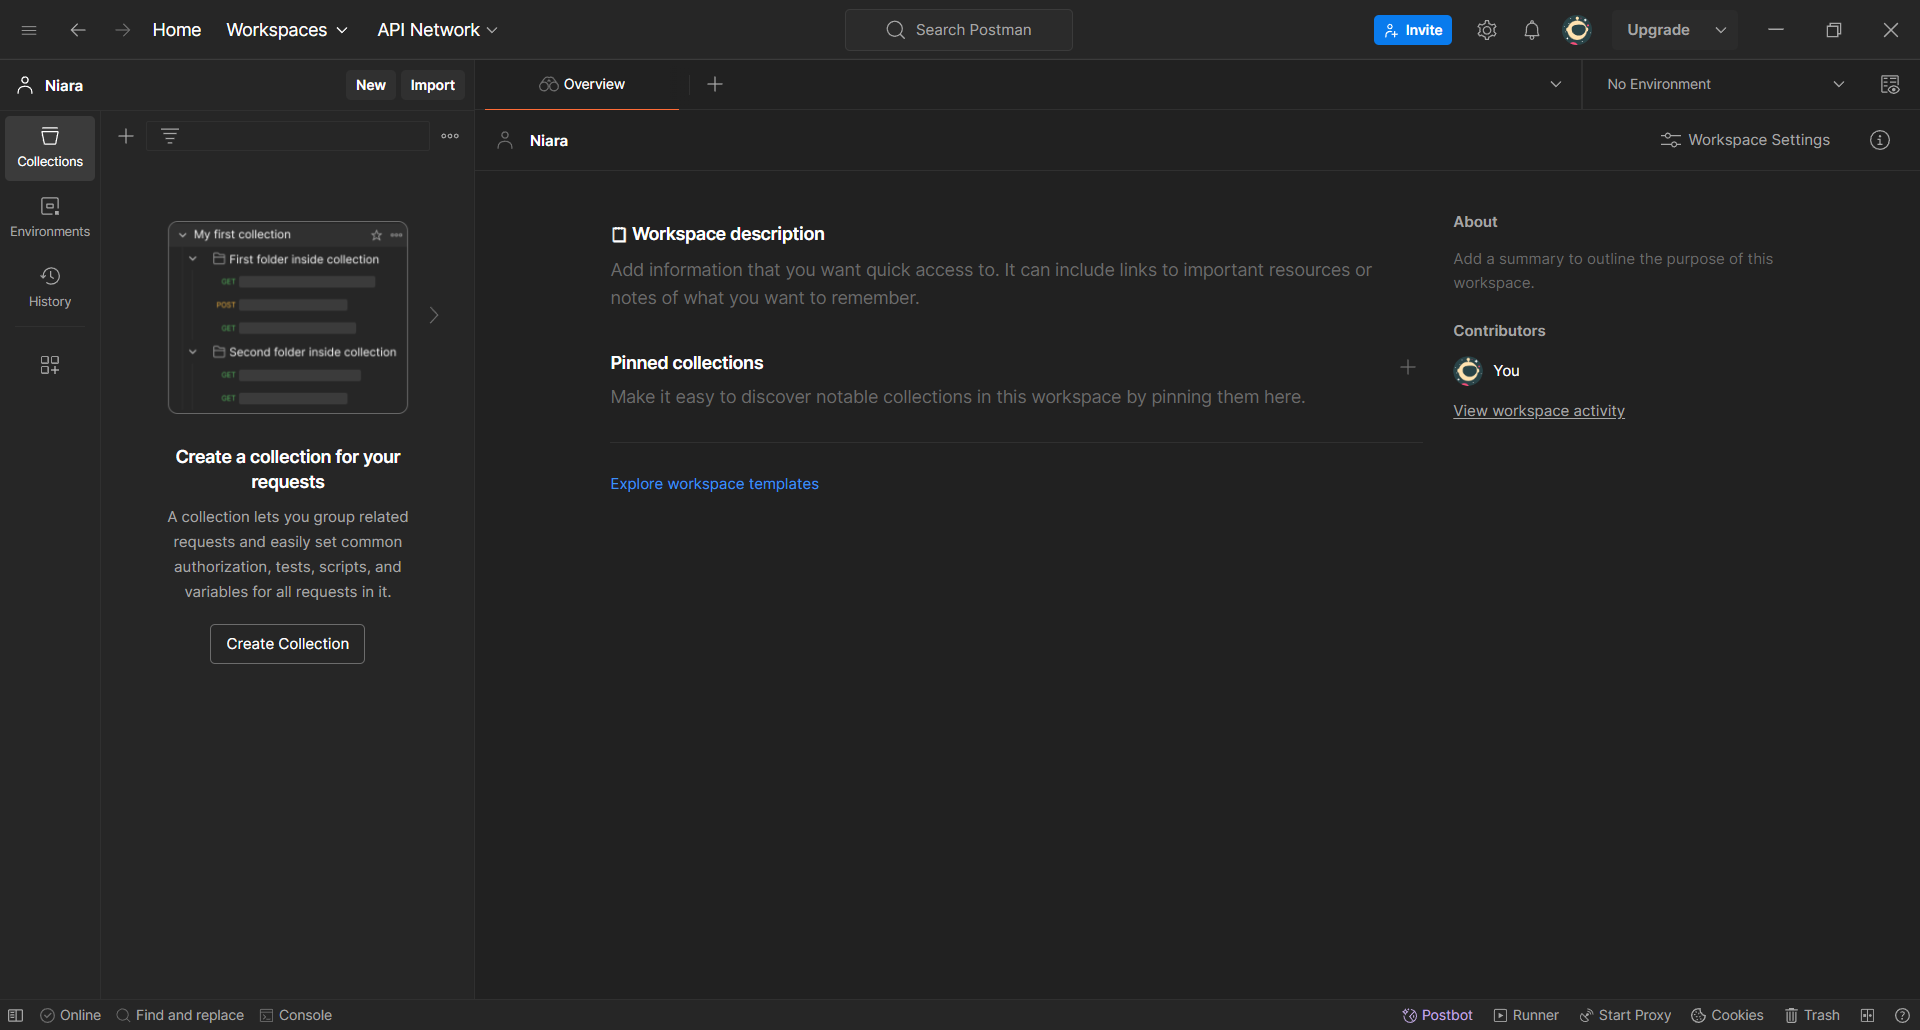
Task: Click the Niara workspace name in sidebar
Action: [x=64, y=86]
